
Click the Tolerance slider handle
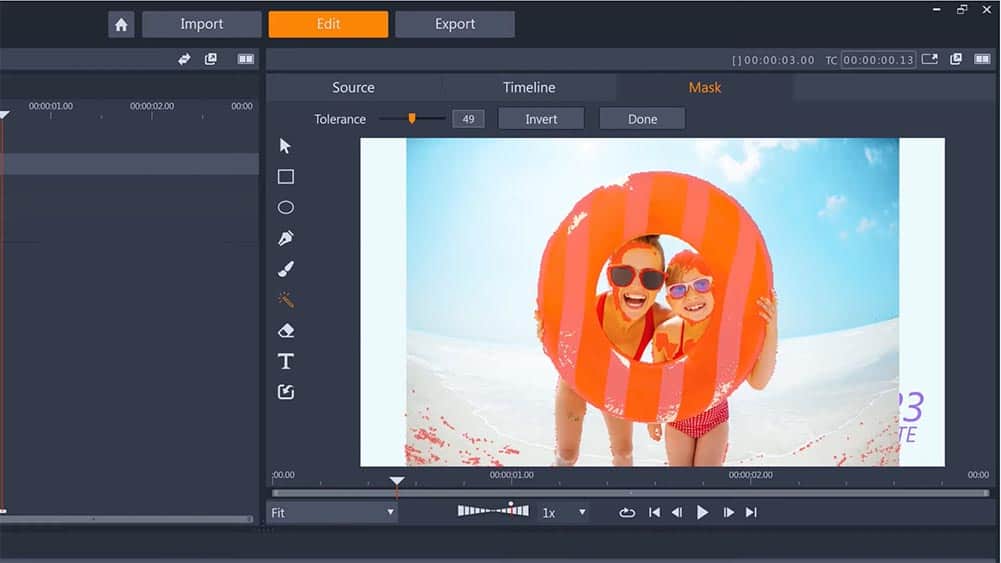[411, 118]
